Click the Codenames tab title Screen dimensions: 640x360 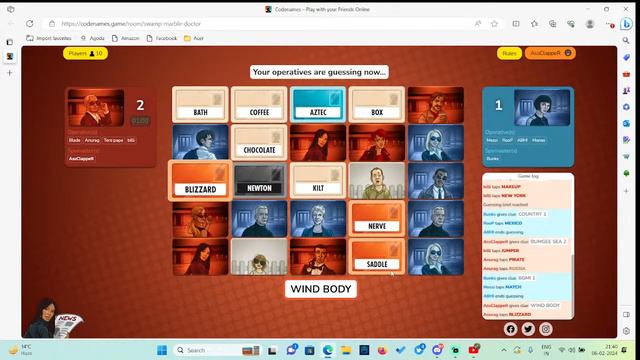(x=322, y=9)
